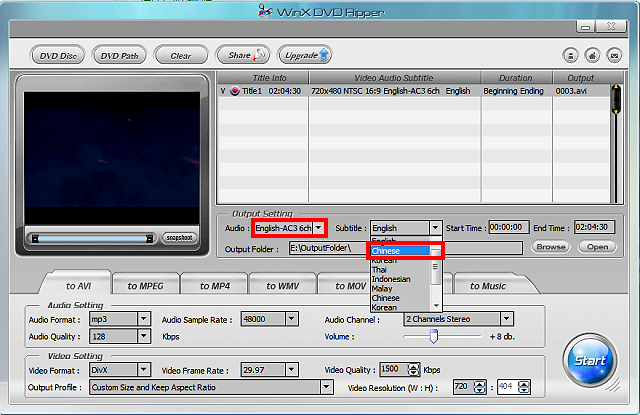Minimize the WinX DVD Ripper window
640x415 pixels.
586,27
